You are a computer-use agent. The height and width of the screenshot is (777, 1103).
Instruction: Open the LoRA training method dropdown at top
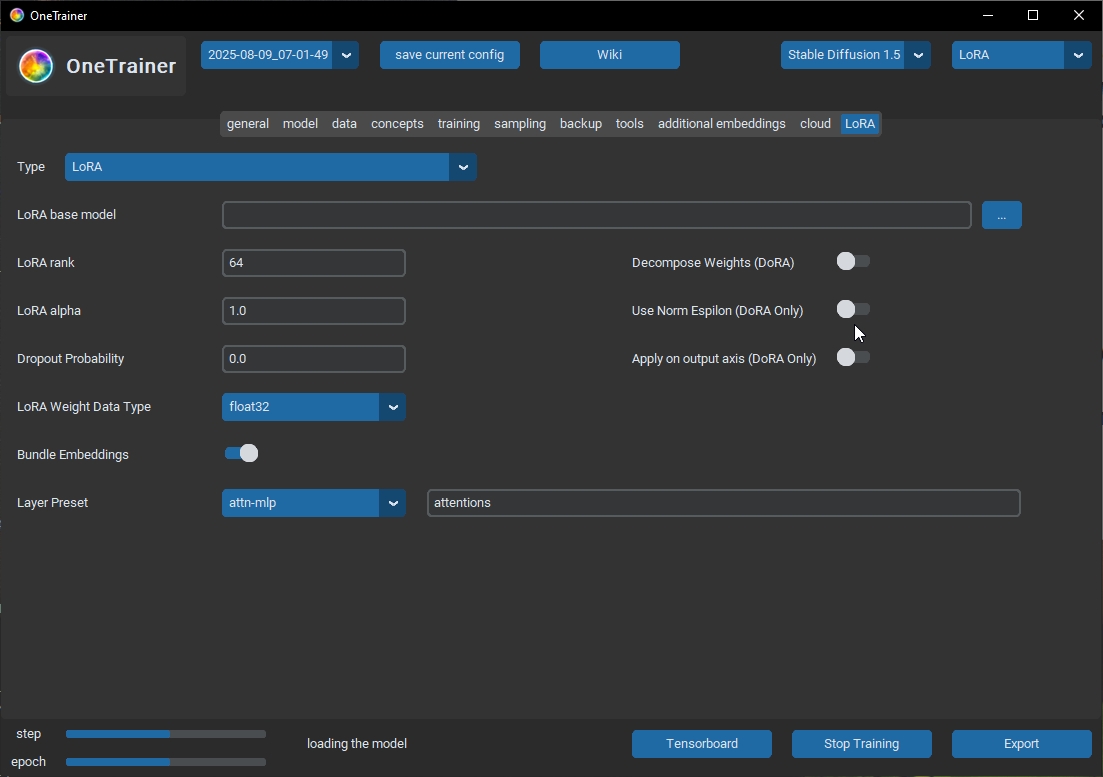1021,55
